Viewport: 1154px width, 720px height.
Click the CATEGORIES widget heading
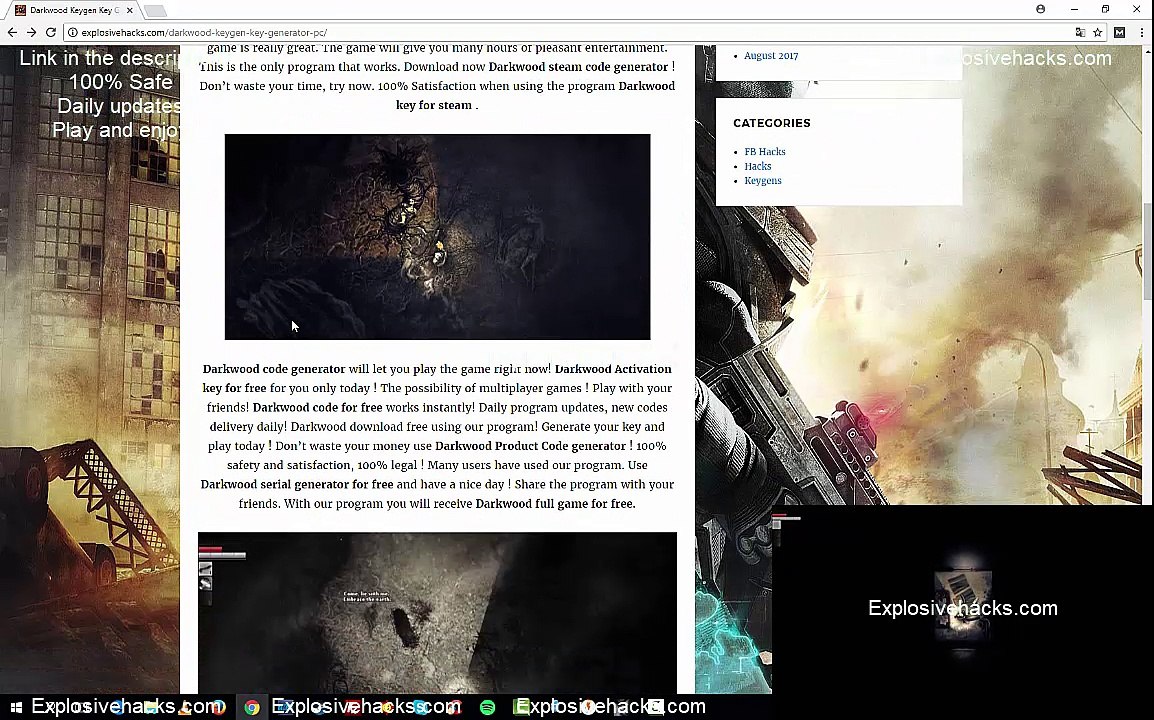coord(771,123)
